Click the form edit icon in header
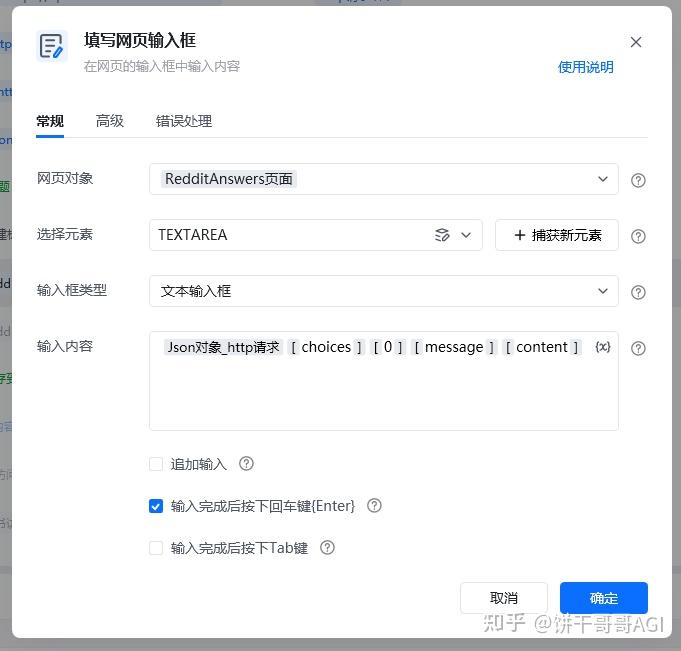Screen dimensions: 681x651 tap(52, 46)
